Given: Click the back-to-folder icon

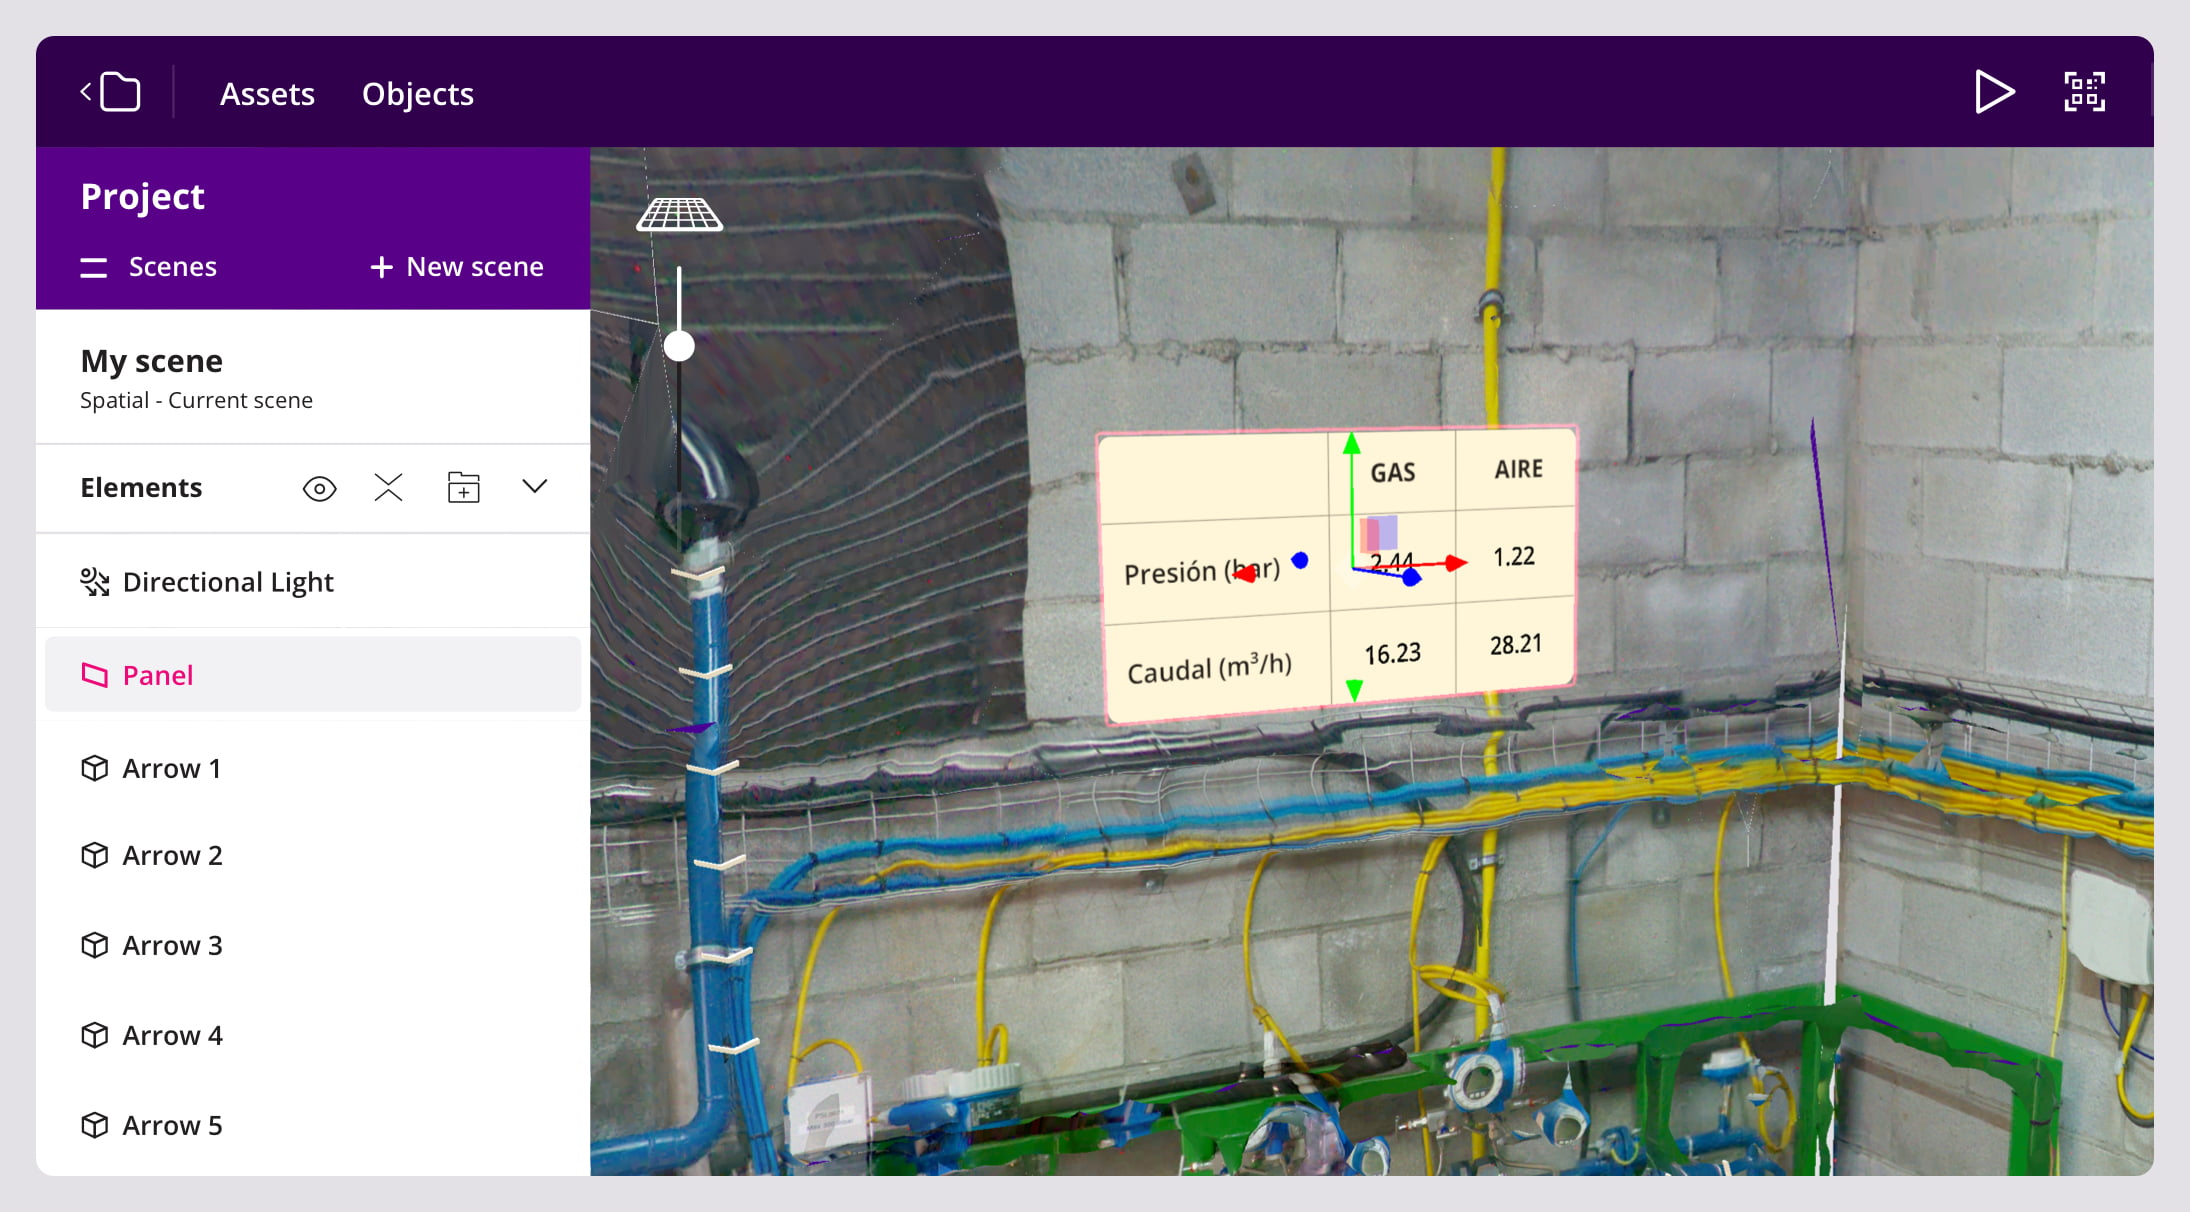Looking at the screenshot, I should pyautogui.click(x=111, y=93).
